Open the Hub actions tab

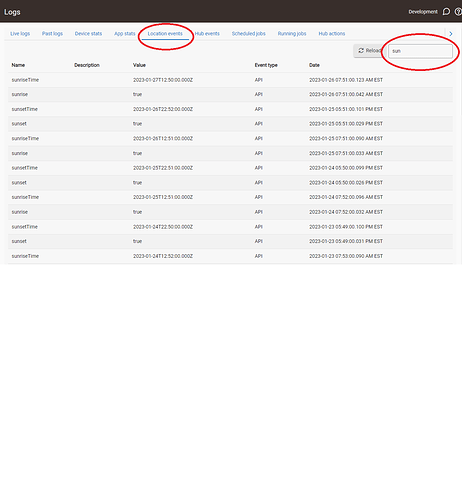pyautogui.click(x=332, y=34)
